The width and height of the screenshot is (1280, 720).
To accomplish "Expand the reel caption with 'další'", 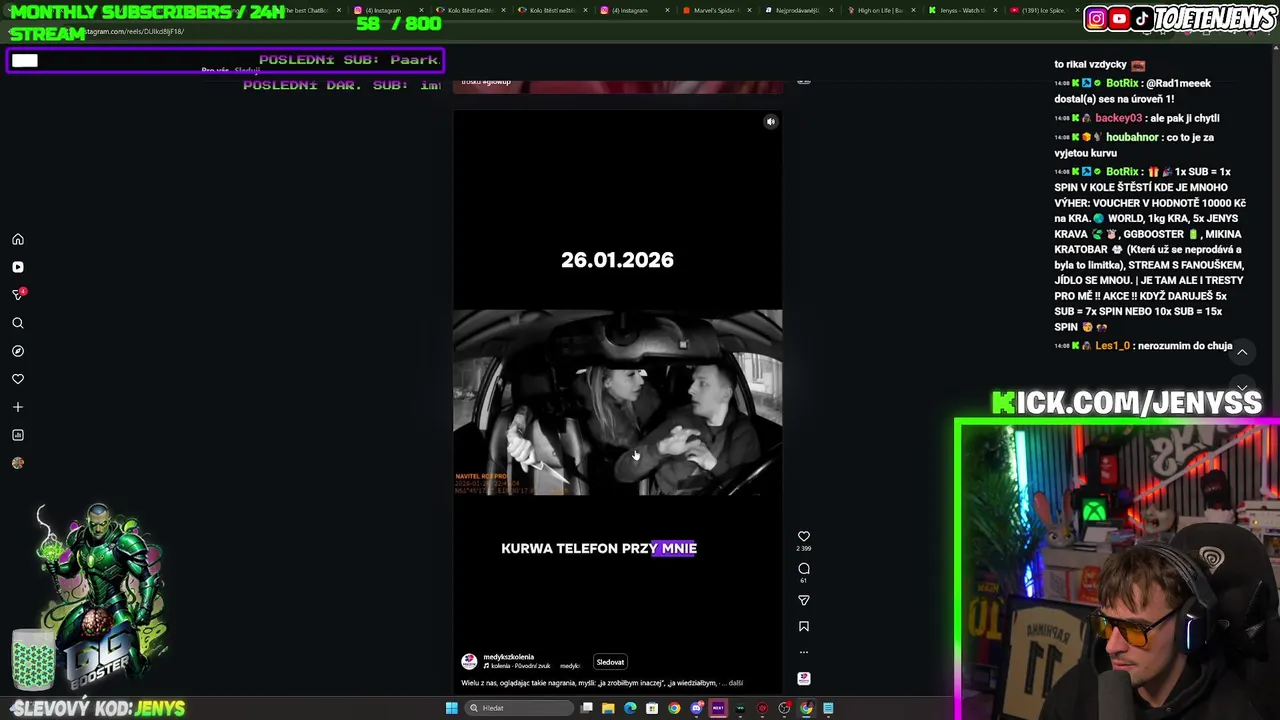I will click(736, 683).
